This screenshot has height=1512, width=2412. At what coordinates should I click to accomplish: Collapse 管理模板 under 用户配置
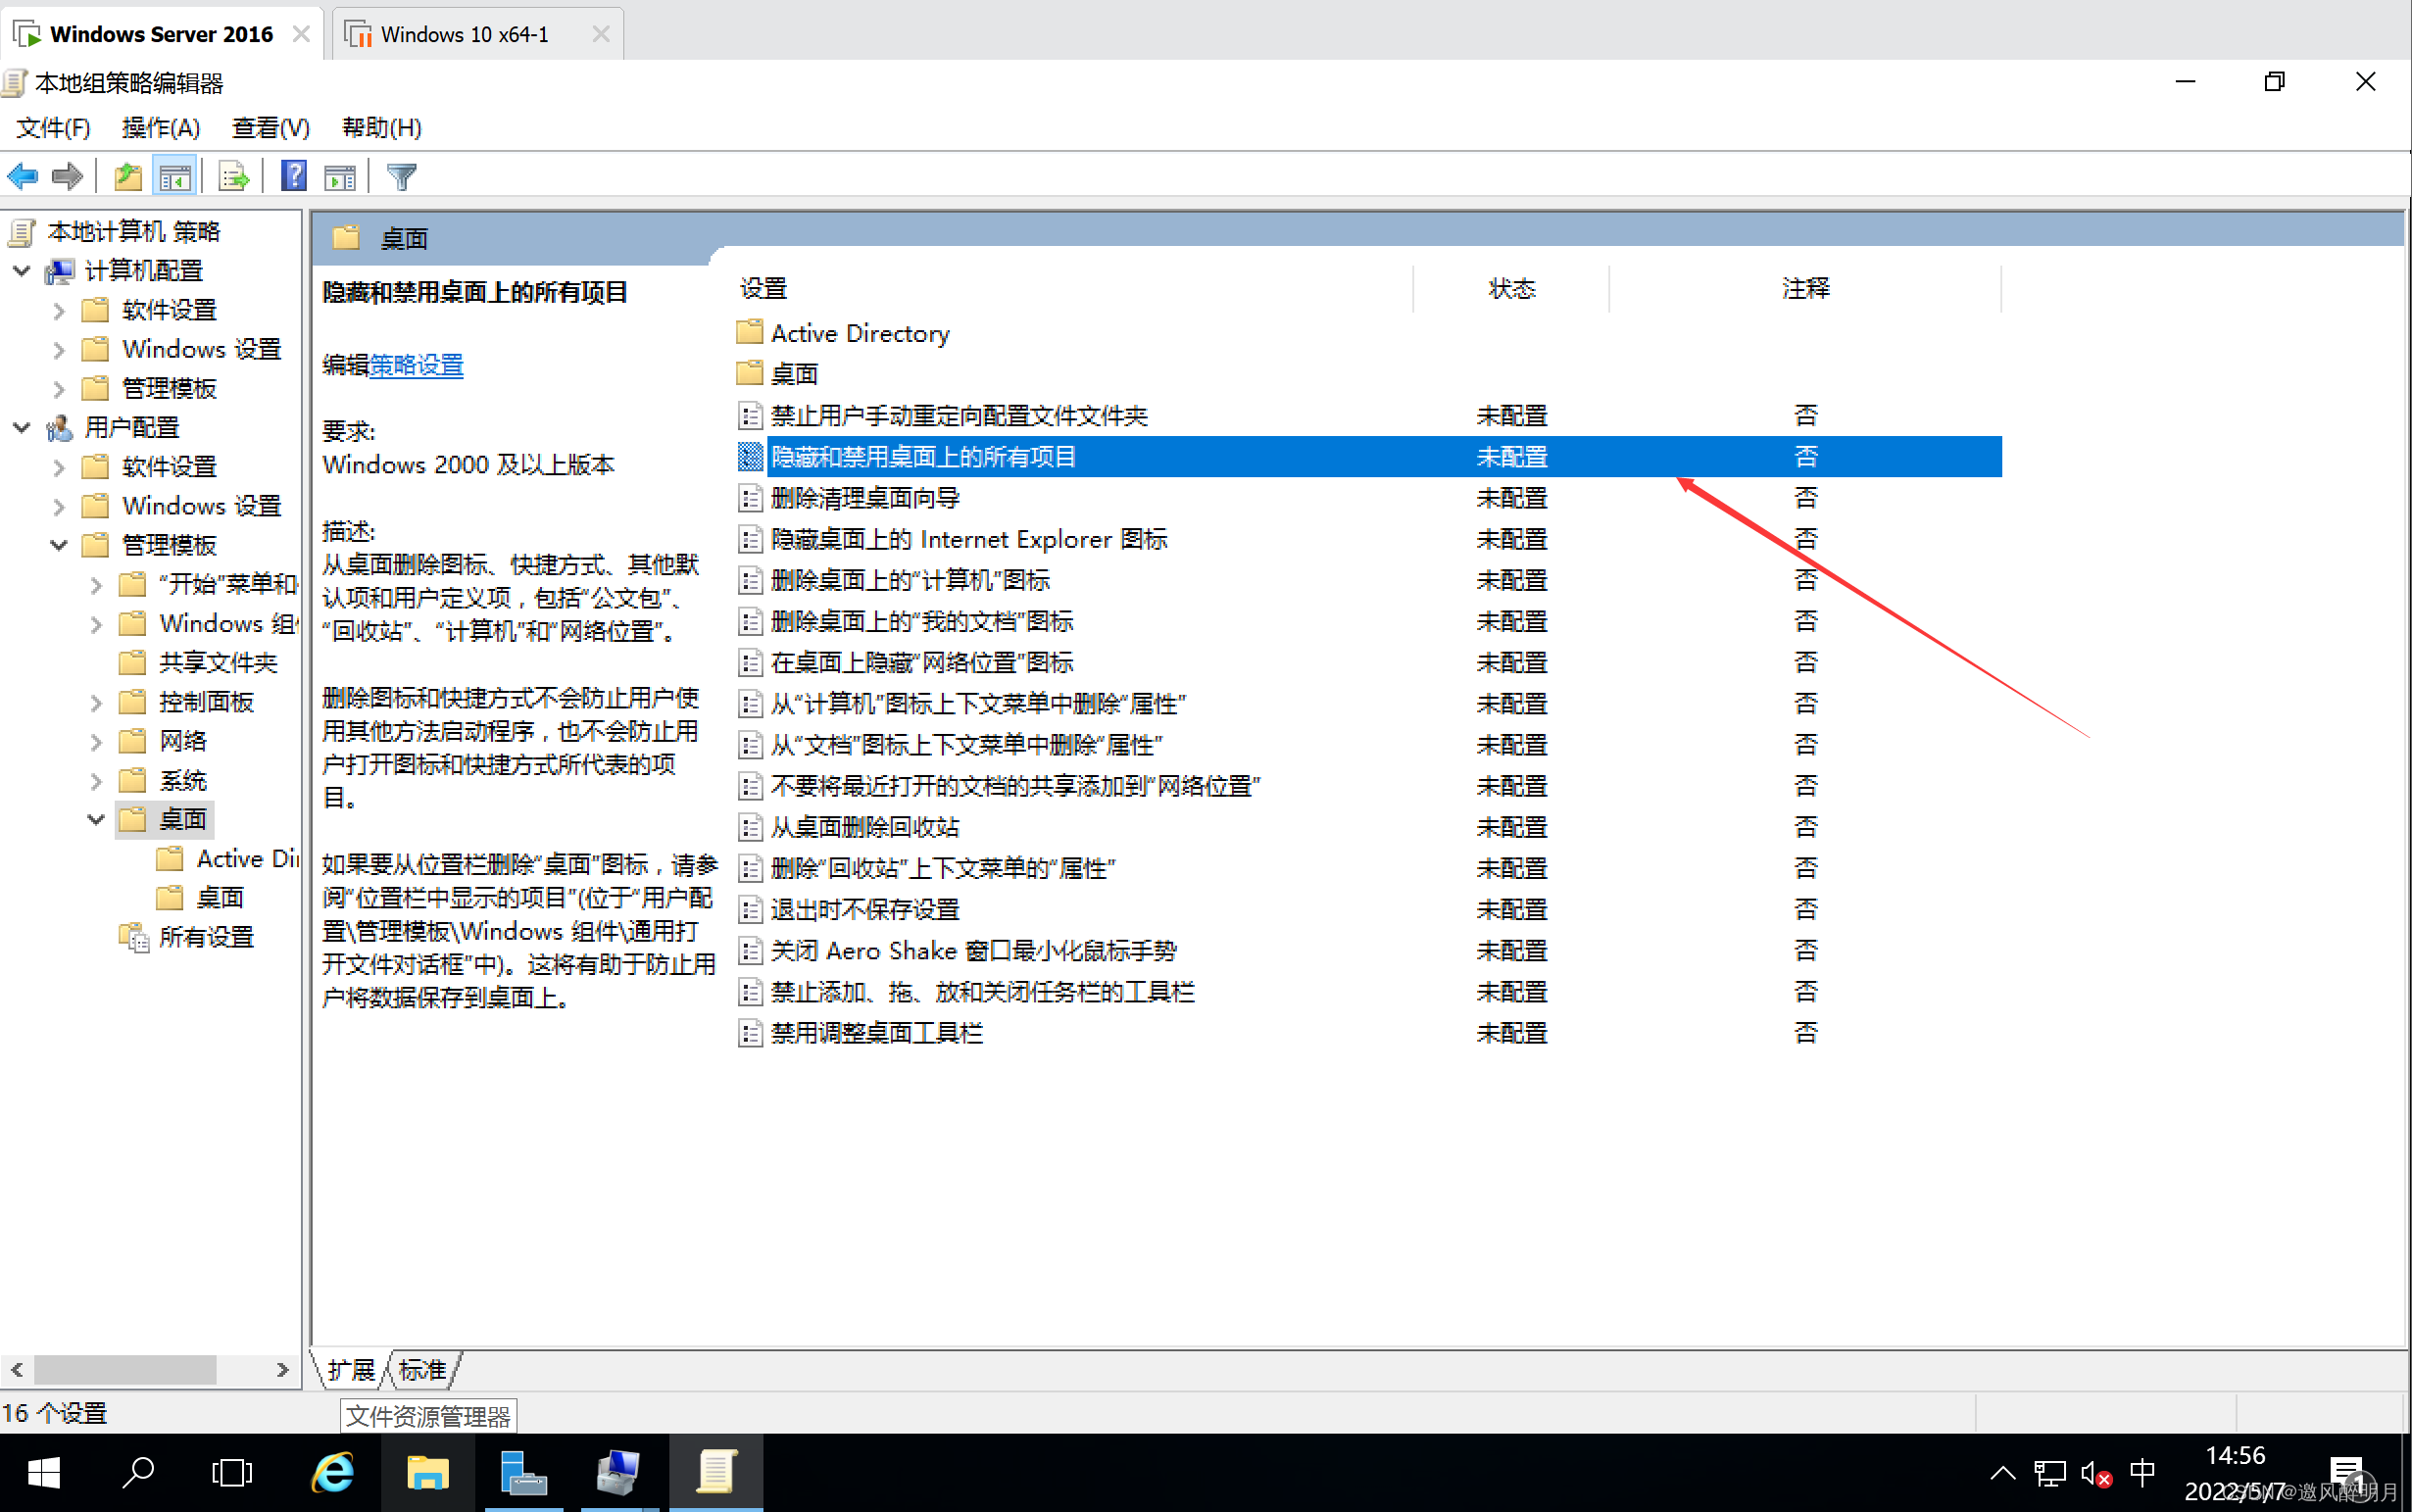point(59,545)
